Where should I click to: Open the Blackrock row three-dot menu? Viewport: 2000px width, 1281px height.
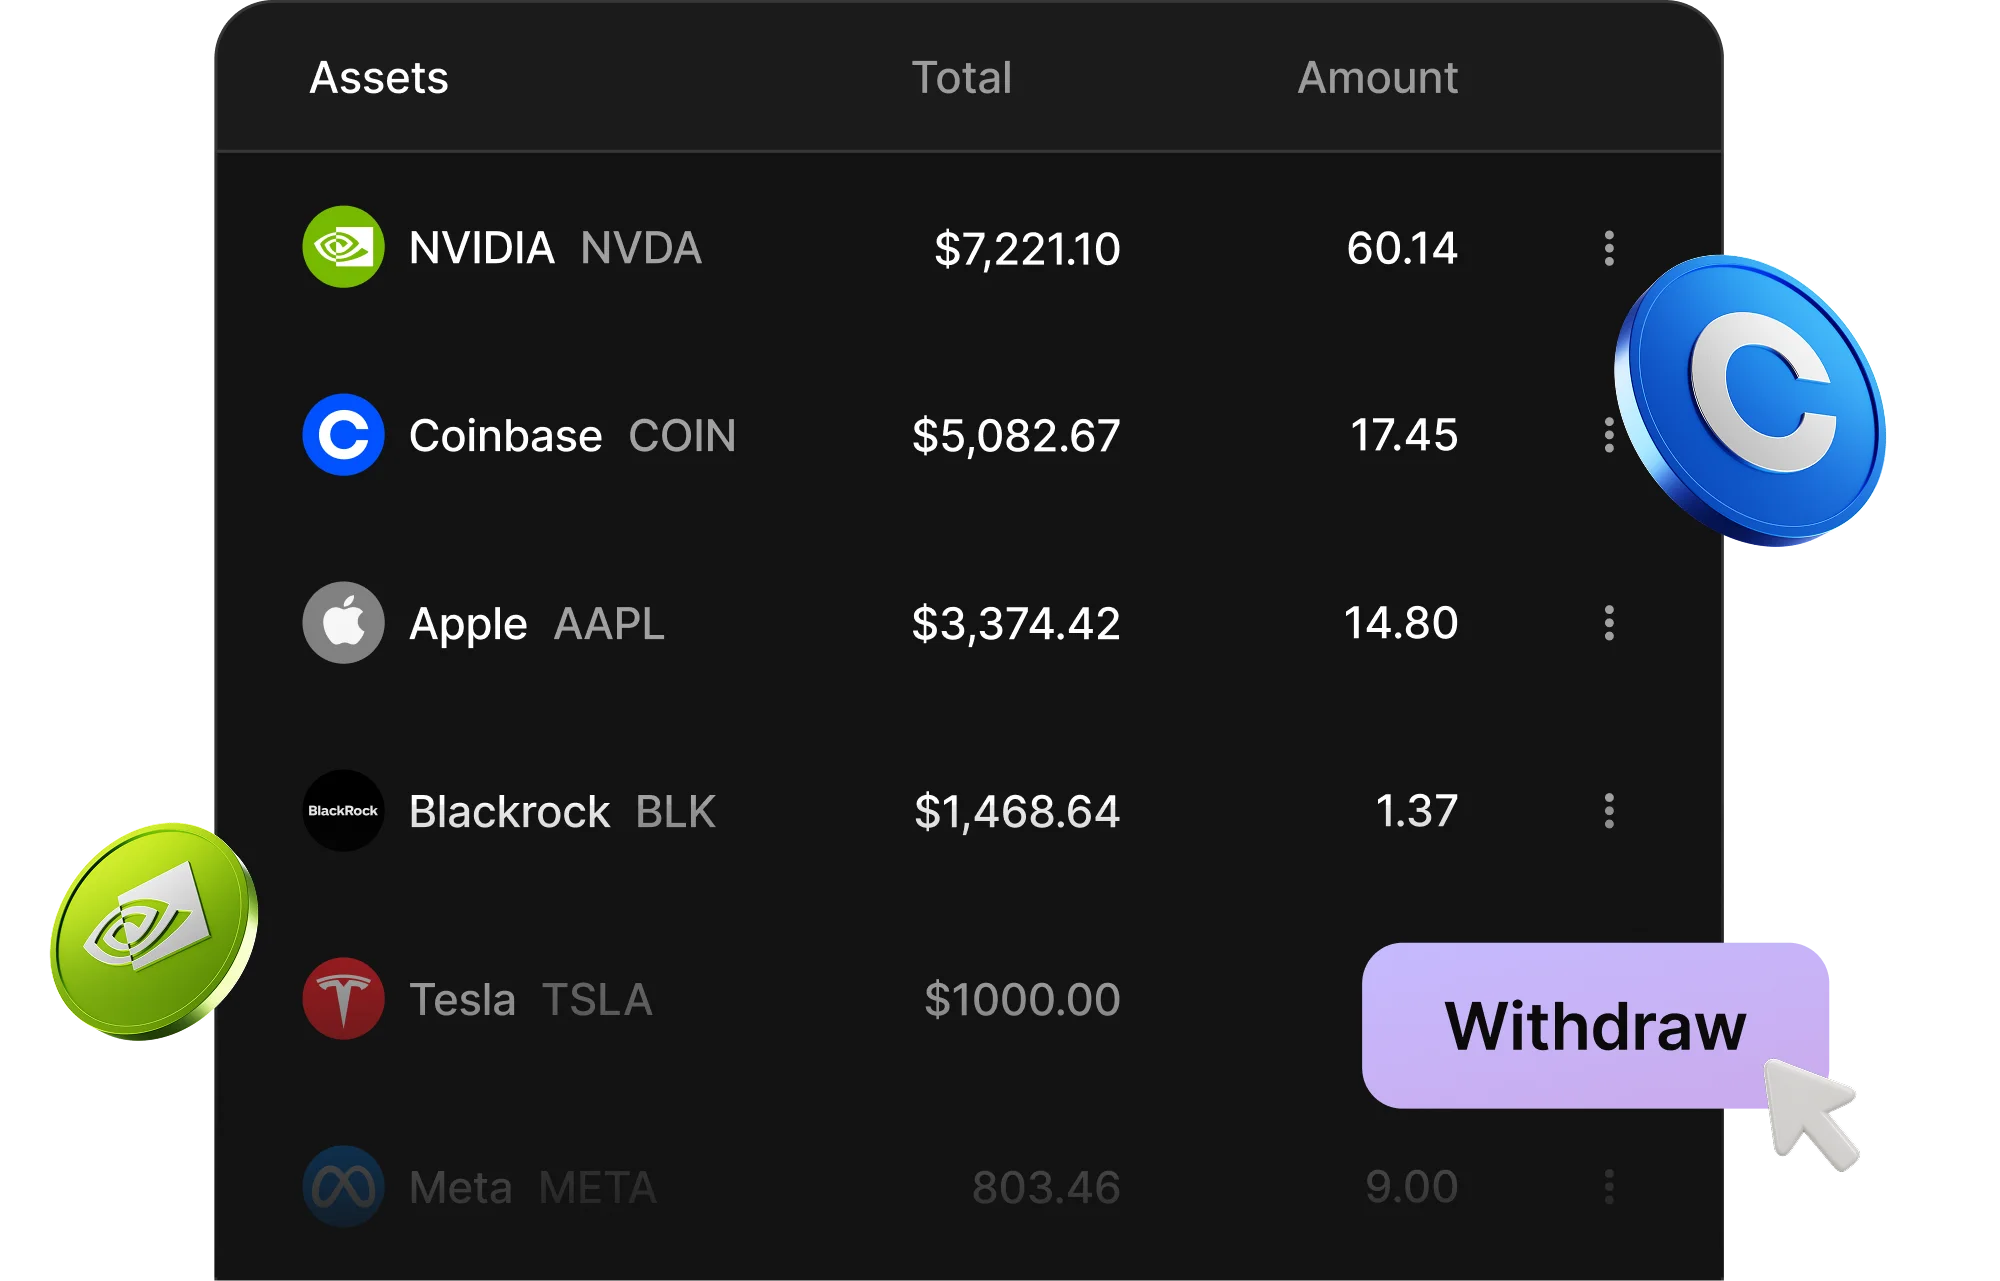coord(1609,811)
